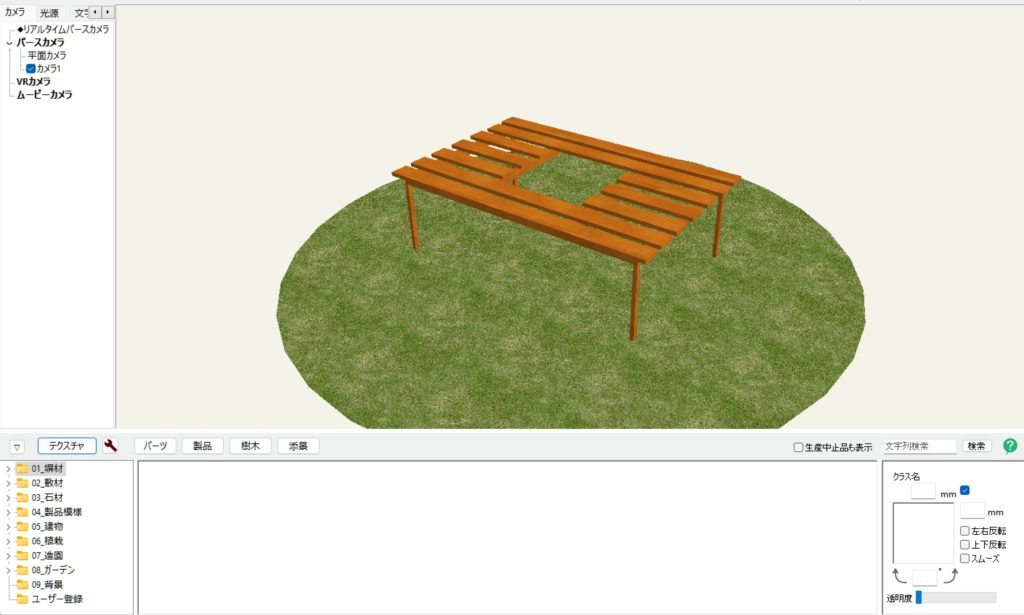Click the 09_背景 folder icon
Image resolution: width=1024 pixels, height=615 pixels.
[x=22, y=584]
